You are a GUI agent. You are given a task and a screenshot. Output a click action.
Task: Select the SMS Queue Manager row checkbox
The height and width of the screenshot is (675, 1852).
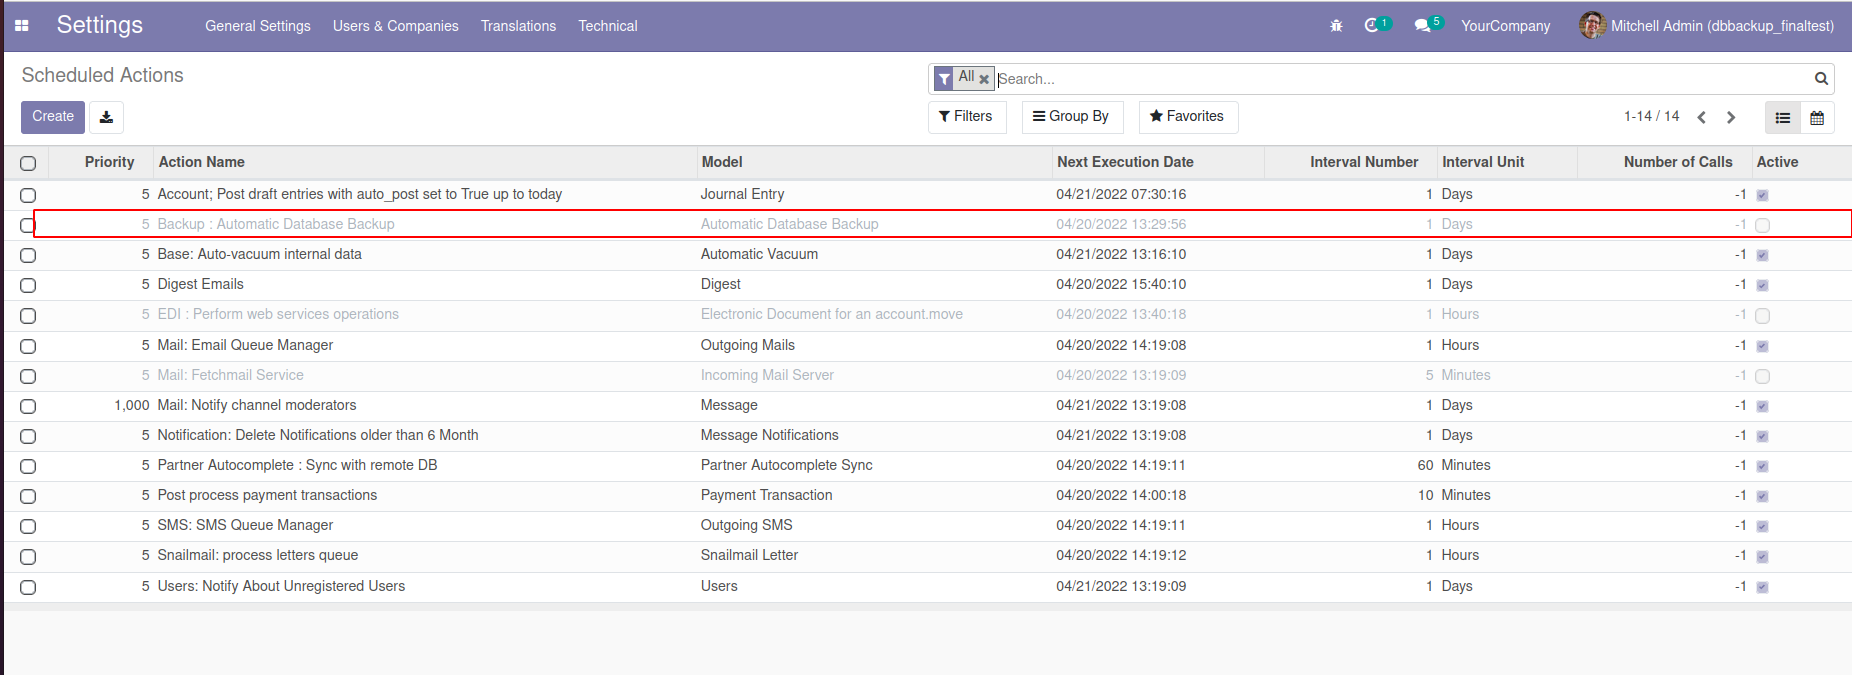point(28,526)
